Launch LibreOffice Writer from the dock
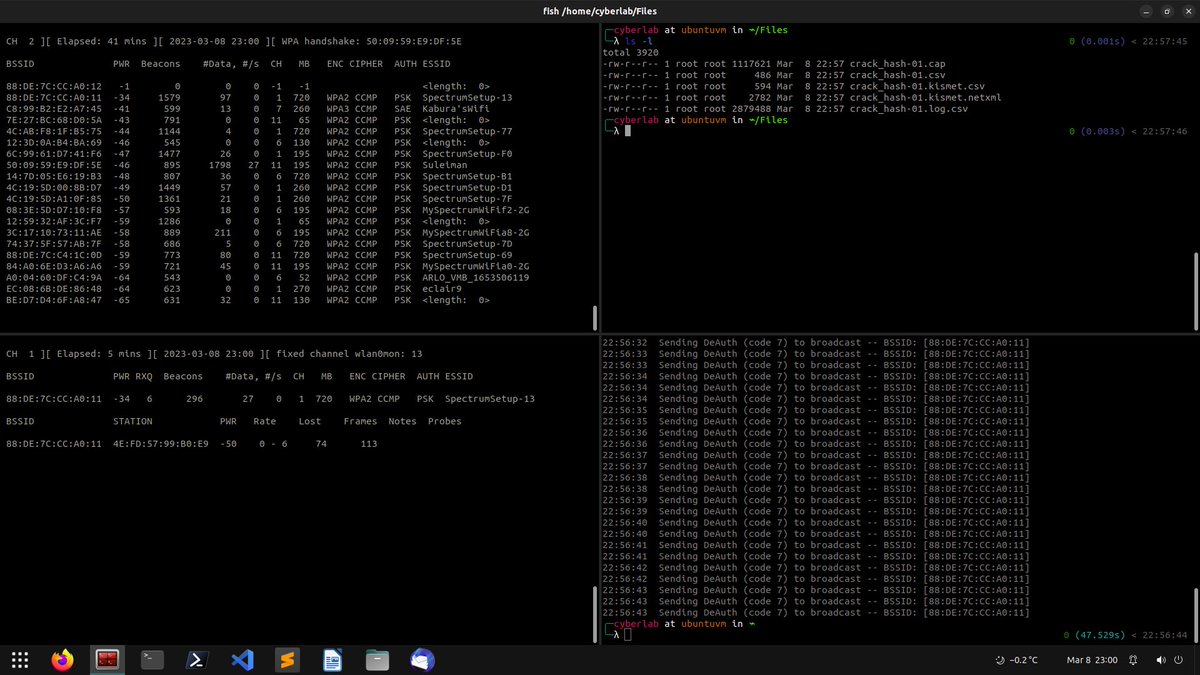1200x675 pixels. pyautogui.click(x=332, y=659)
